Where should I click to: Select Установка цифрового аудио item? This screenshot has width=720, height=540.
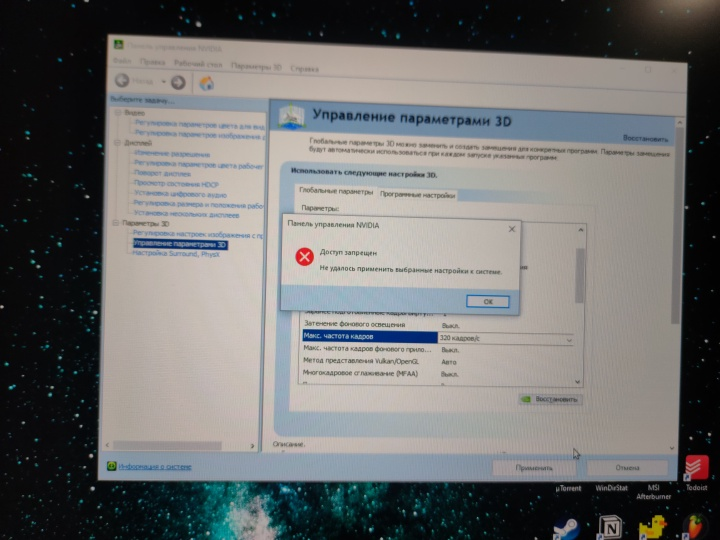180,194
